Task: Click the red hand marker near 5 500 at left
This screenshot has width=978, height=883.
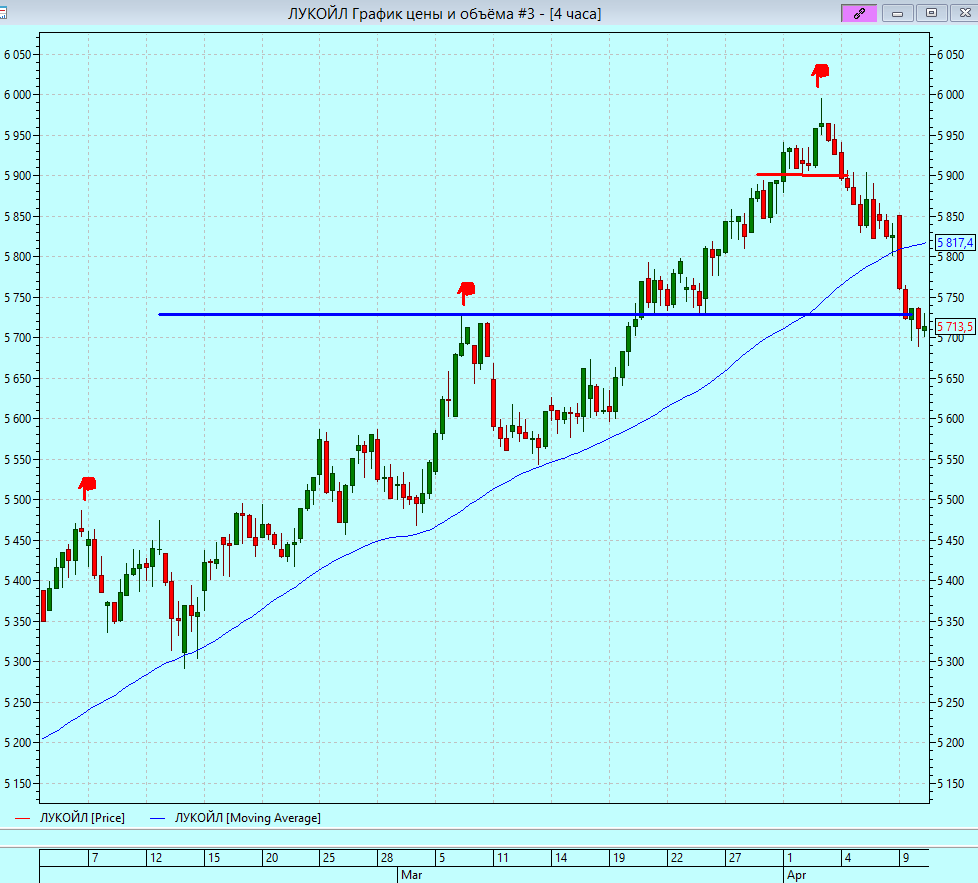Action: (x=87, y=487)
